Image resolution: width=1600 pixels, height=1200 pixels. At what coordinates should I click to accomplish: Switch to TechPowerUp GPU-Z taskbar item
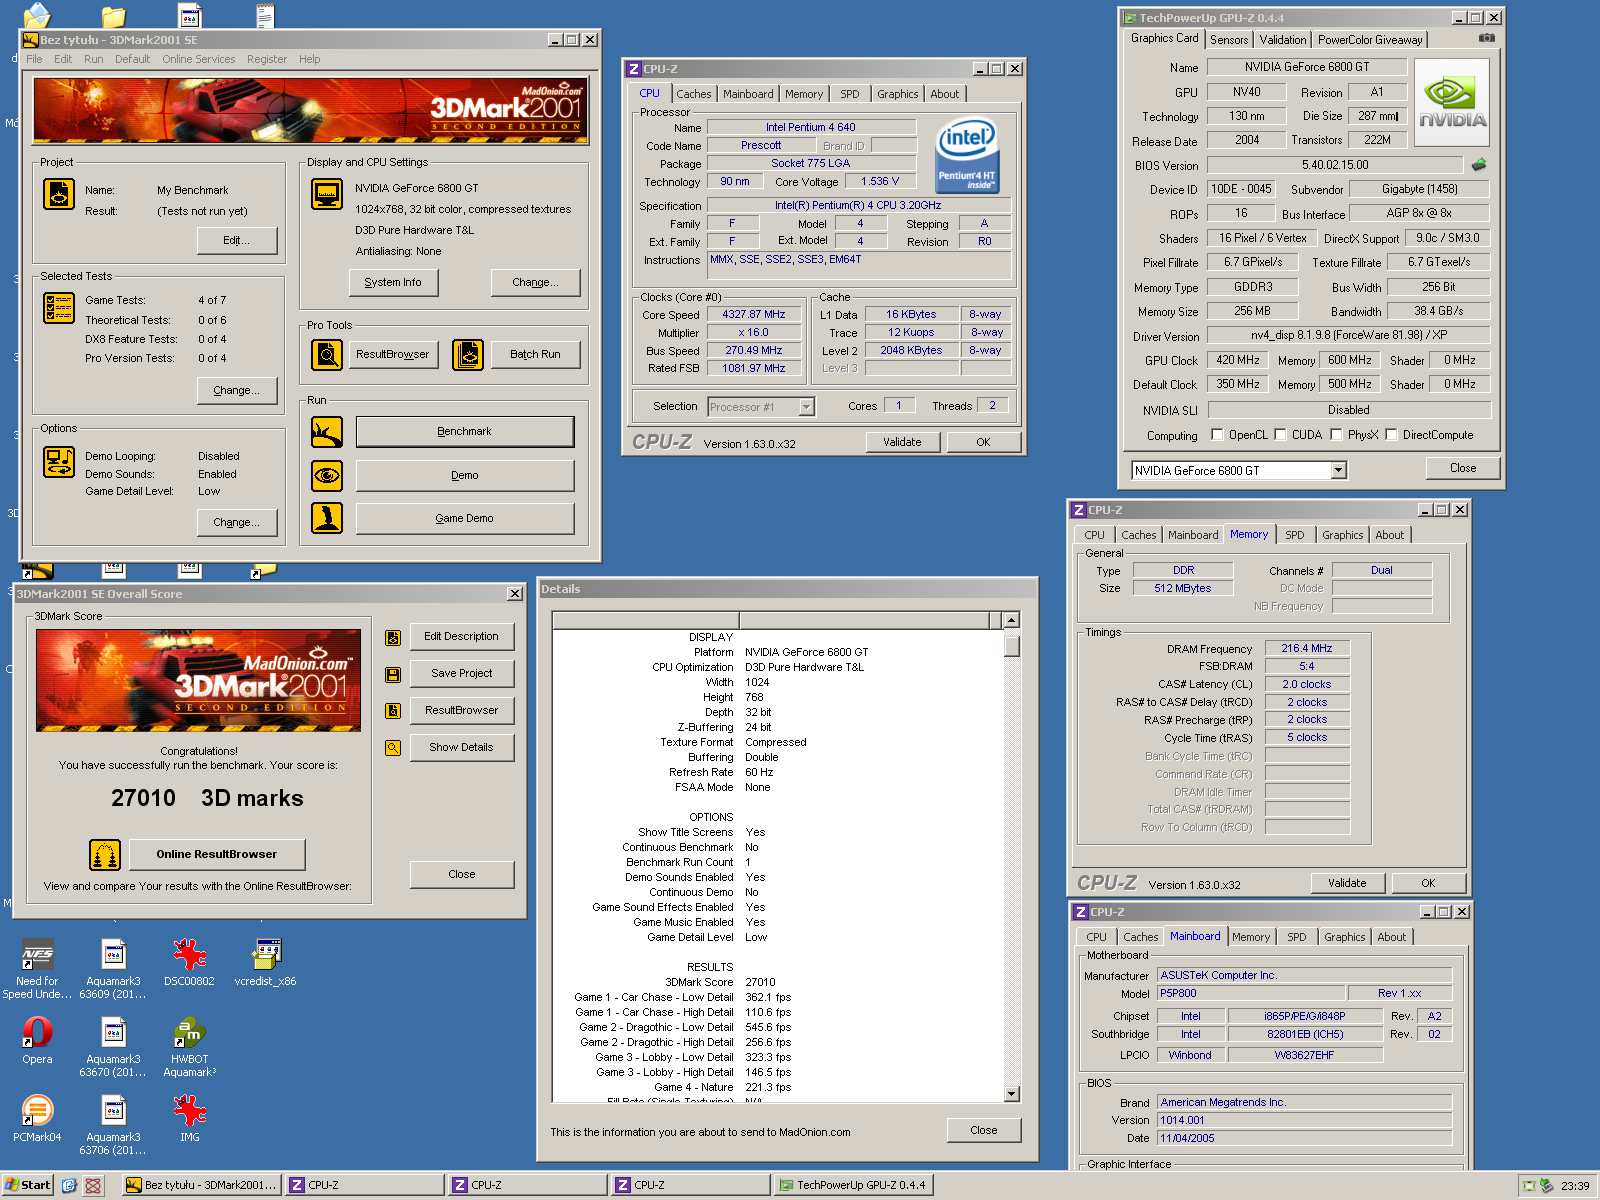(x=854, y=1185)
